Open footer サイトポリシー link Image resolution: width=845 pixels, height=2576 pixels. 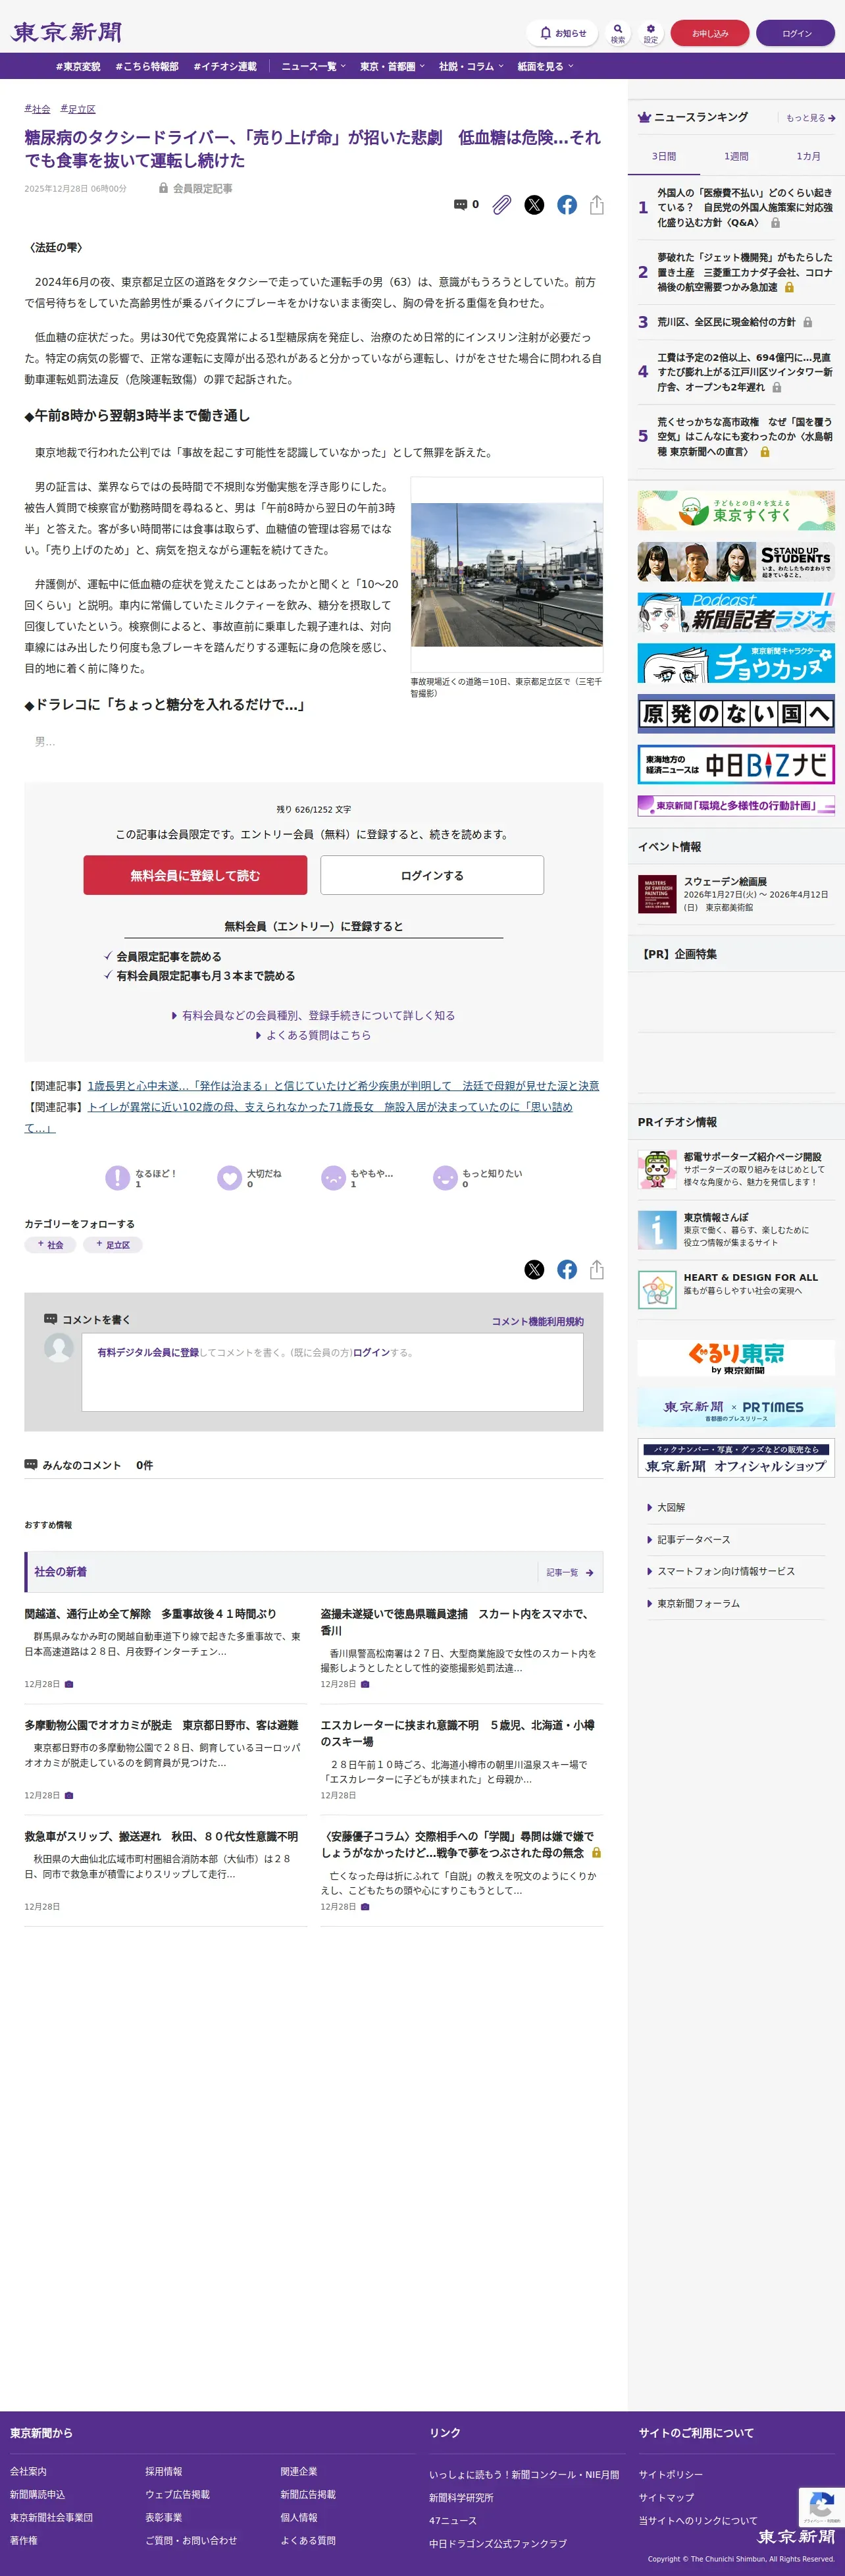(x=671, y=2474)
